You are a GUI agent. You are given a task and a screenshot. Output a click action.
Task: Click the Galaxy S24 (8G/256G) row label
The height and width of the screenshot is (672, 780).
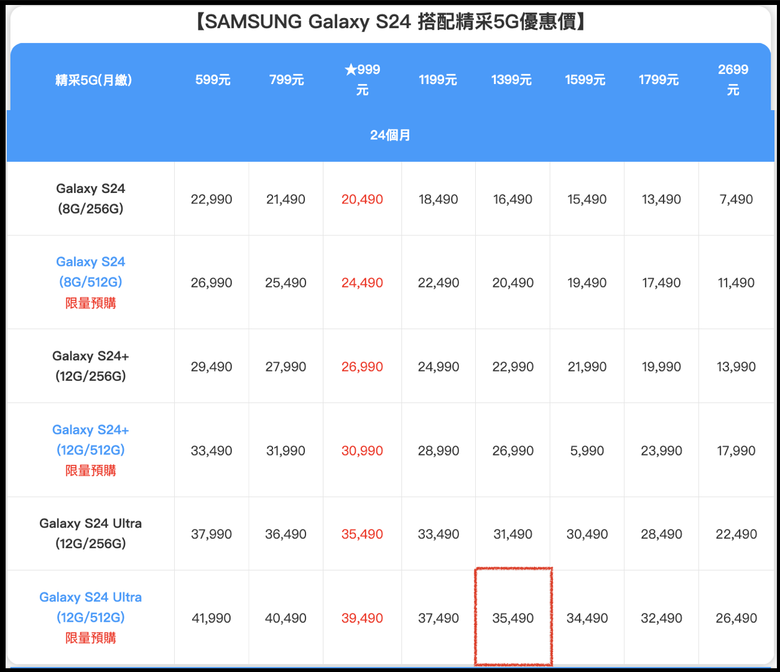pyautogui.click(x=91, y=198)
